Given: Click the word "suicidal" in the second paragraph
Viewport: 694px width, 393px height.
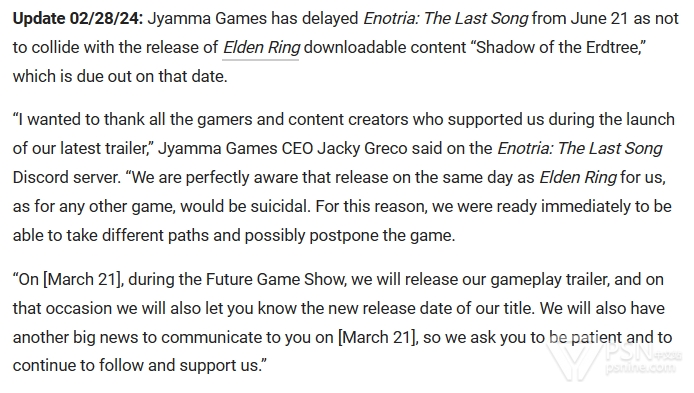Looking at the screenshot, I should pyautogui.click(x=279, y=206).
